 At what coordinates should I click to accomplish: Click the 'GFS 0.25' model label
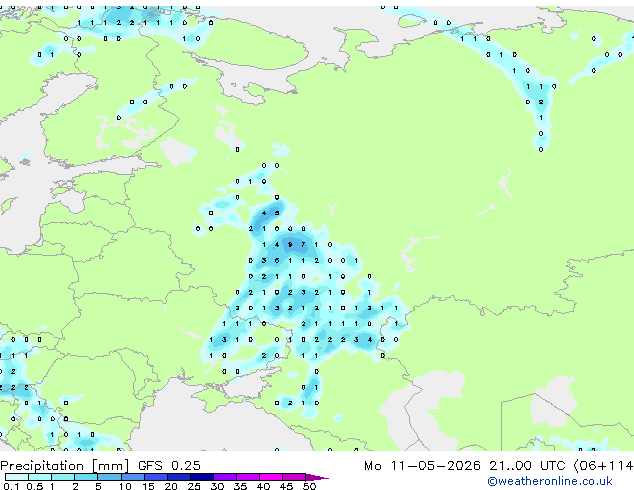pos(169,466)
